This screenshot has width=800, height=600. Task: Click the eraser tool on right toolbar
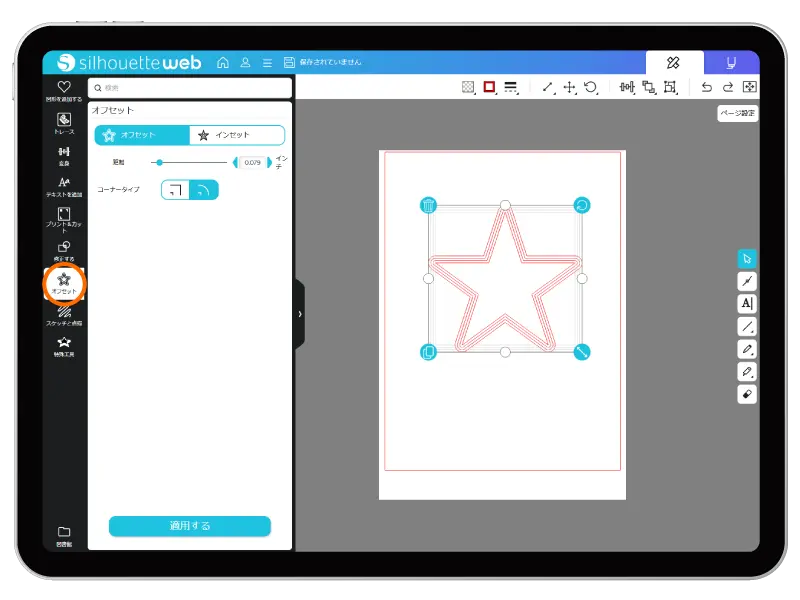pos(746,395)
